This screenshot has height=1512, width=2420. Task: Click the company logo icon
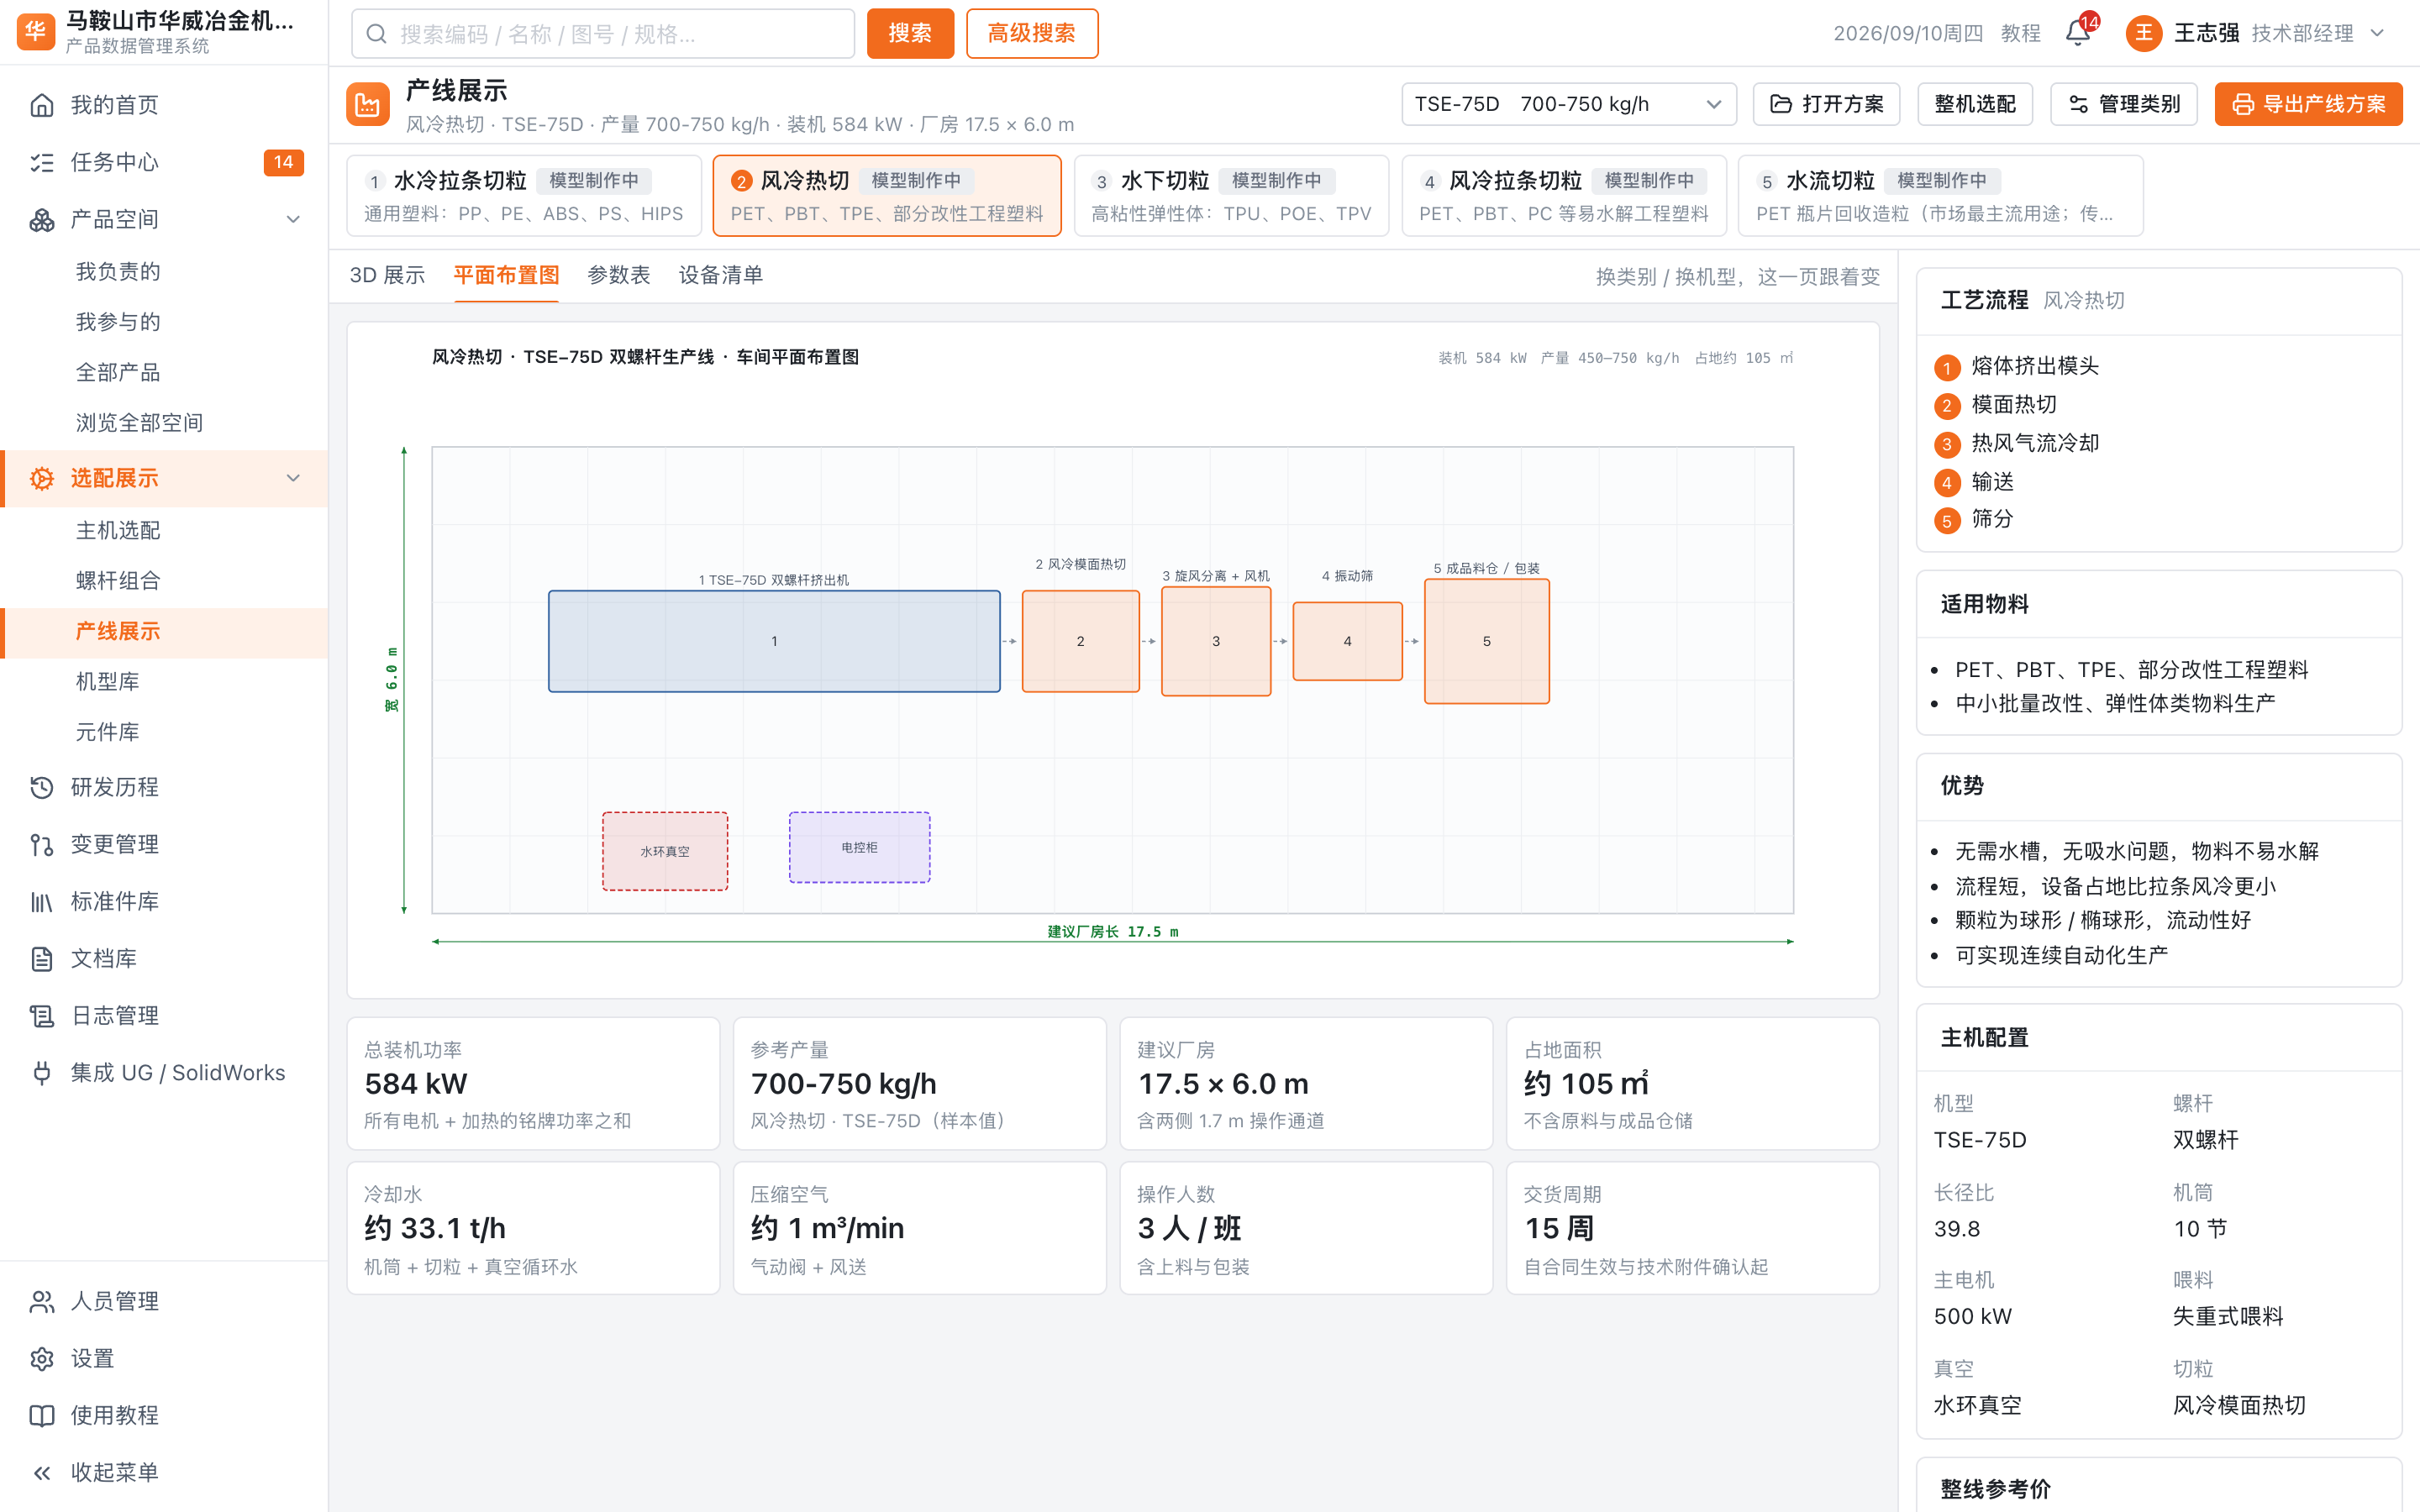pos(36,32)
